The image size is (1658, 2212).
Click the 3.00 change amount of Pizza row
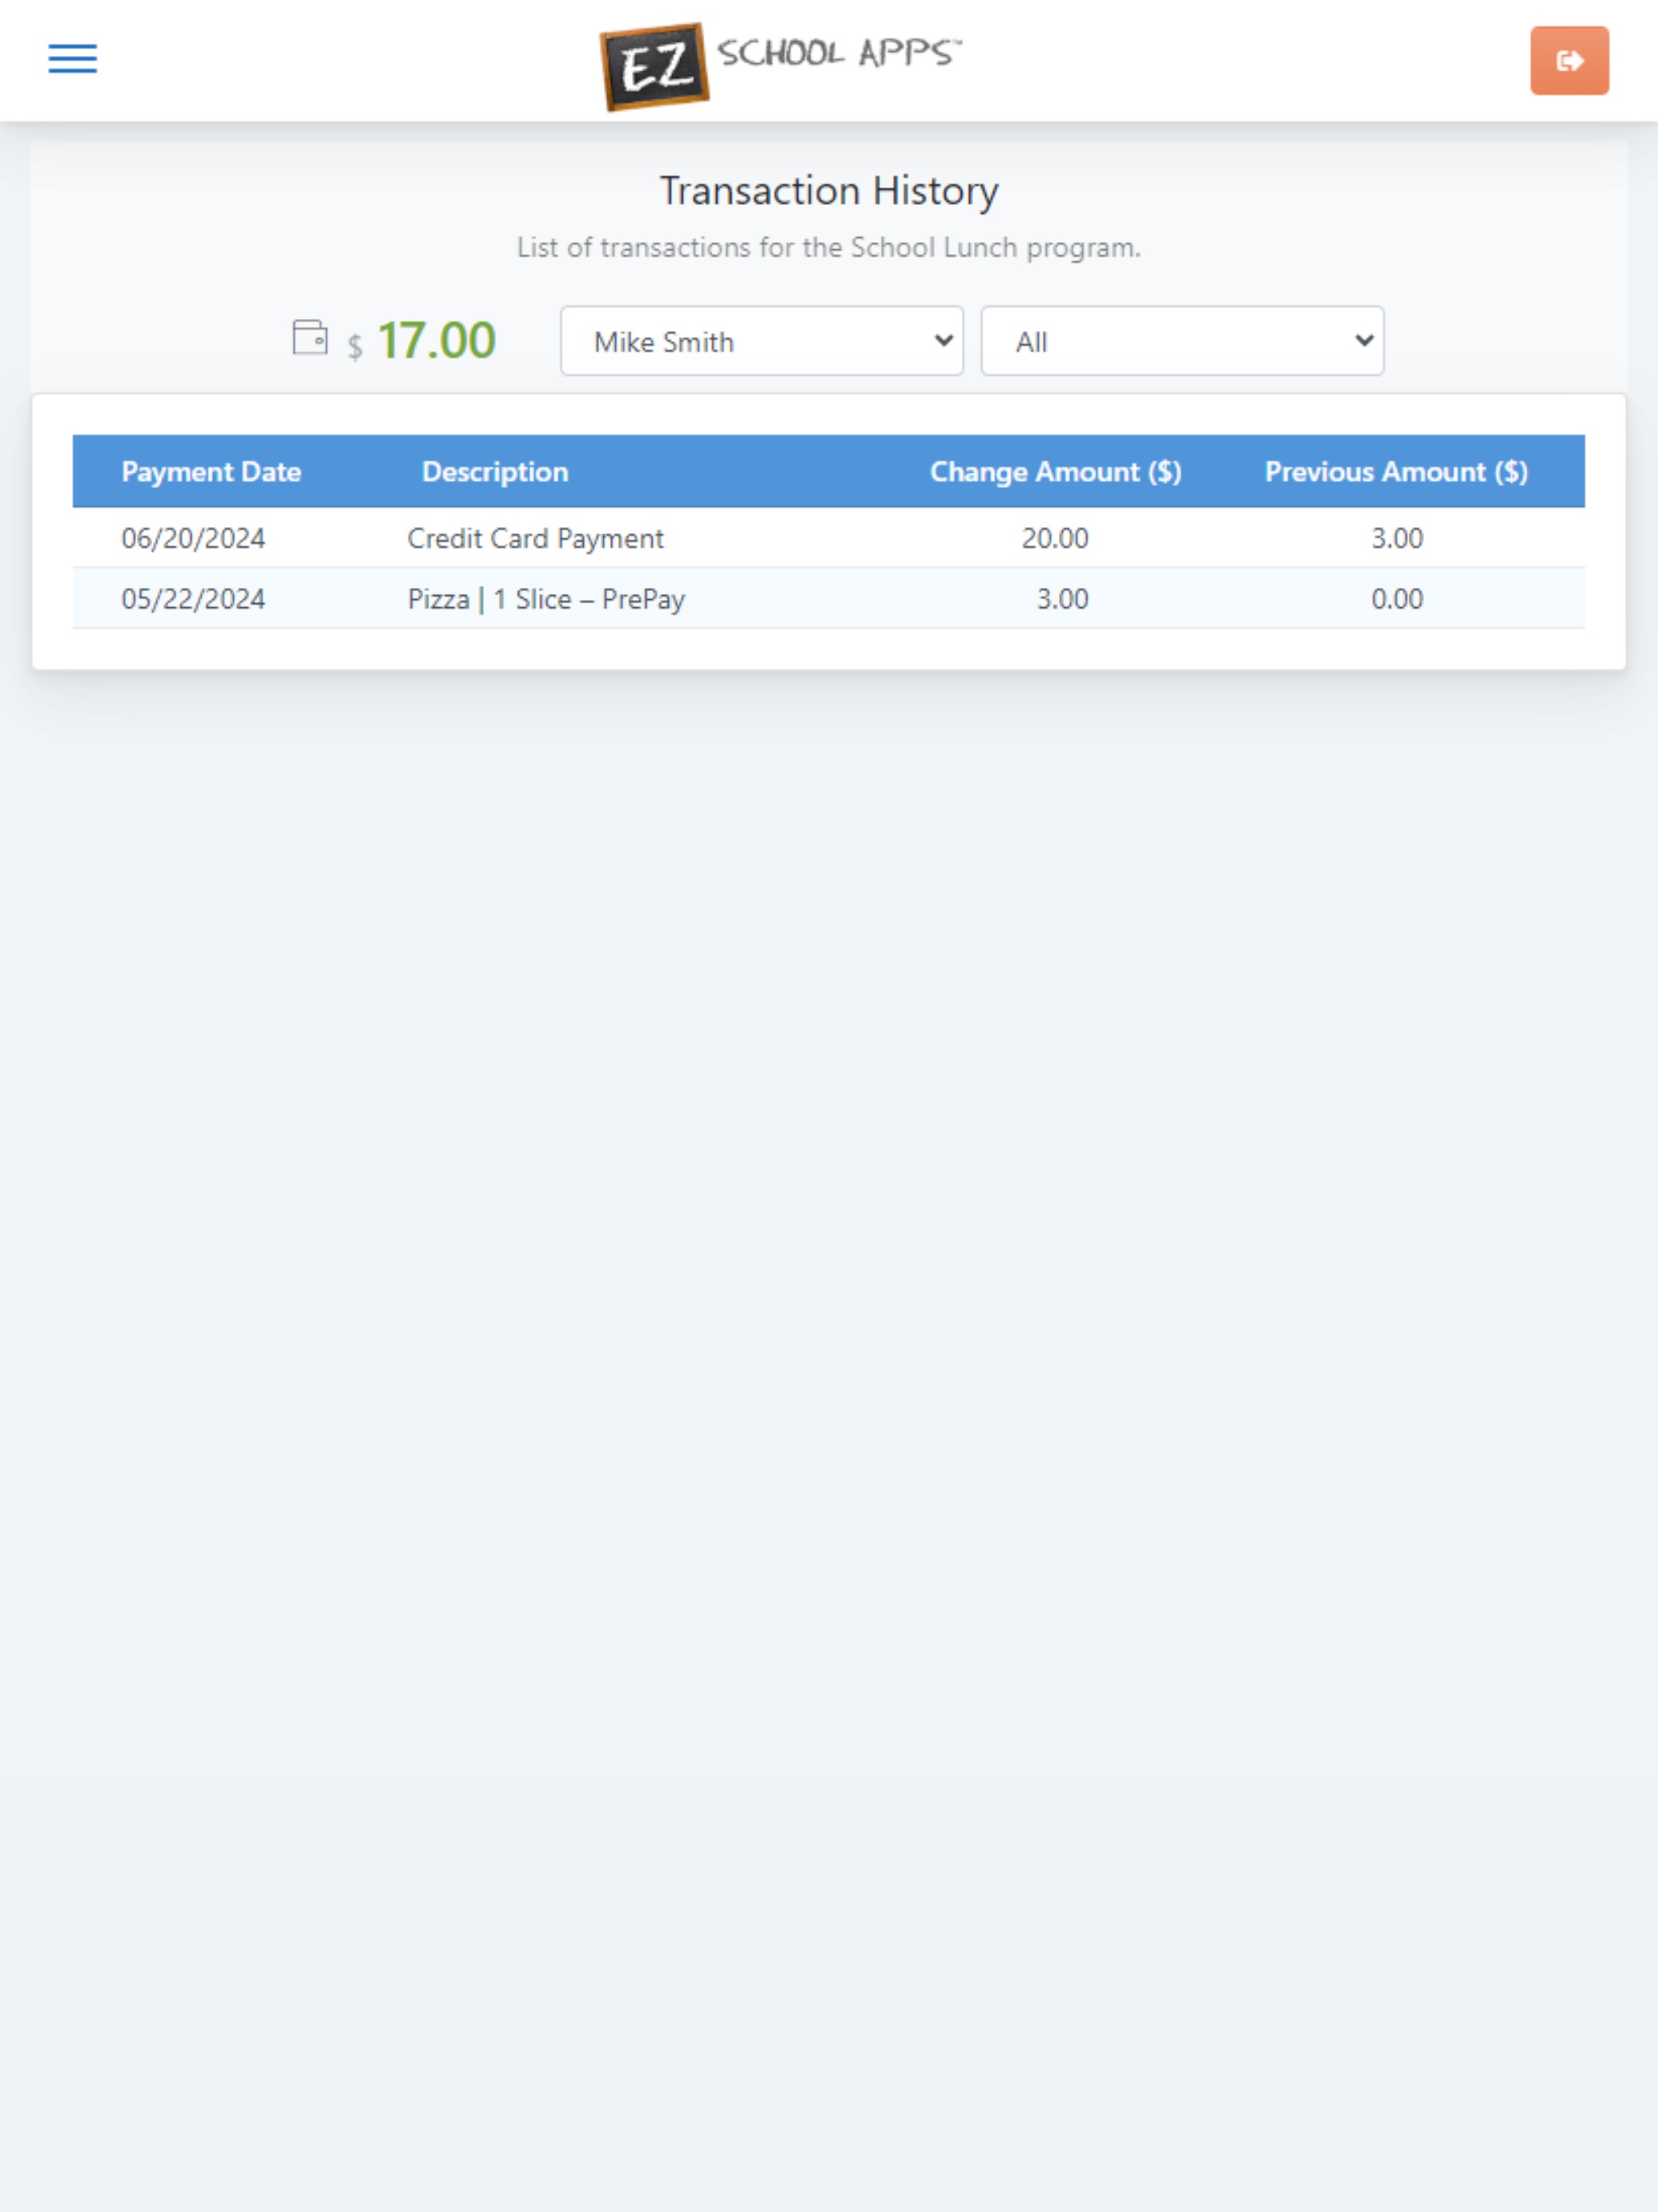[1062, 599]
